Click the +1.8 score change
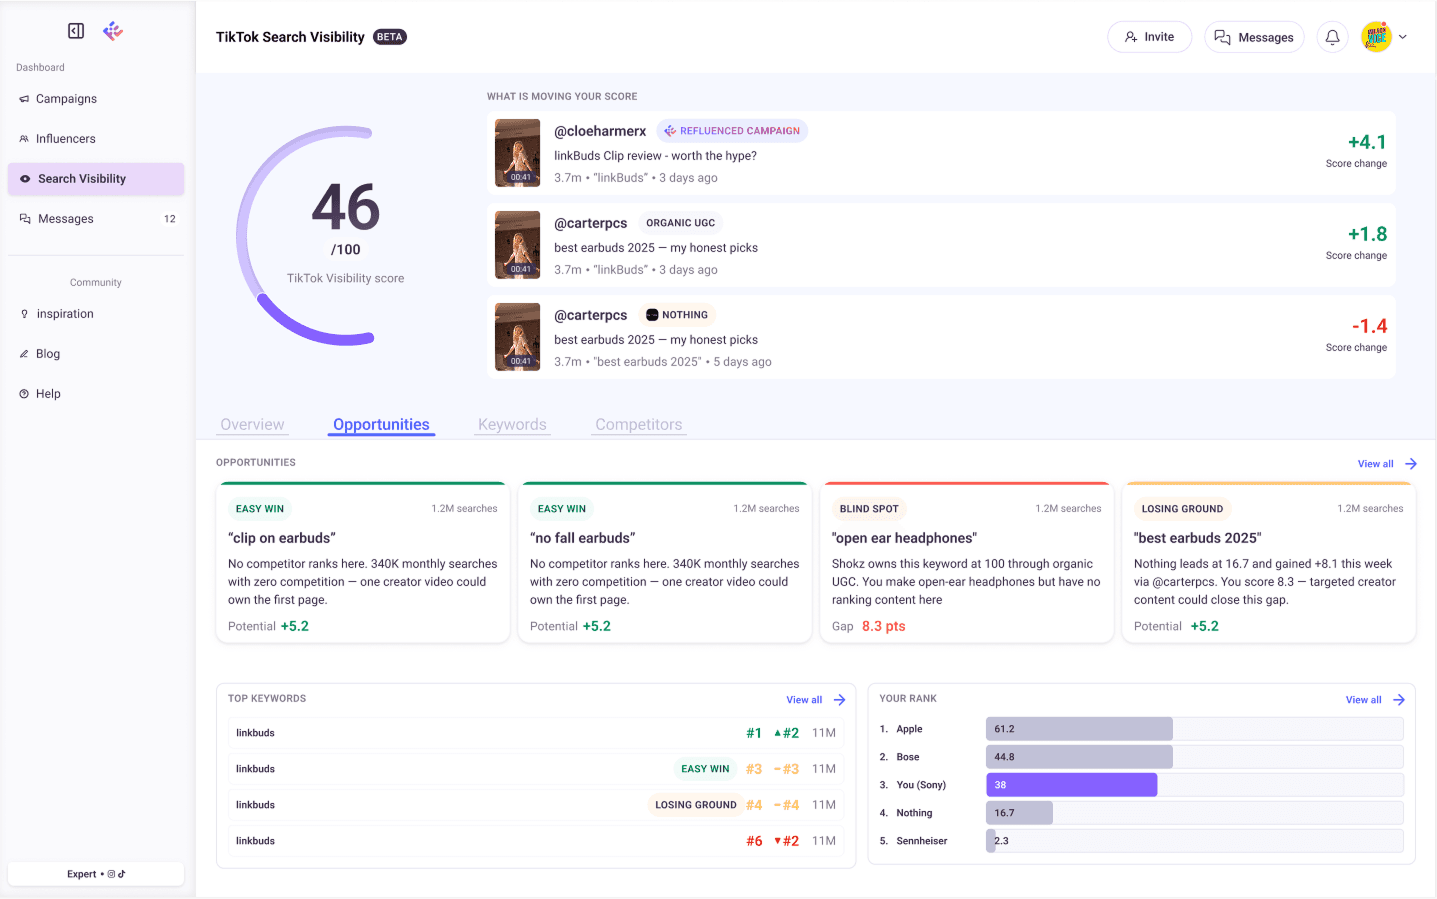The width and height of the screenshot is (1437, 899). click(x=1367, y=234)
